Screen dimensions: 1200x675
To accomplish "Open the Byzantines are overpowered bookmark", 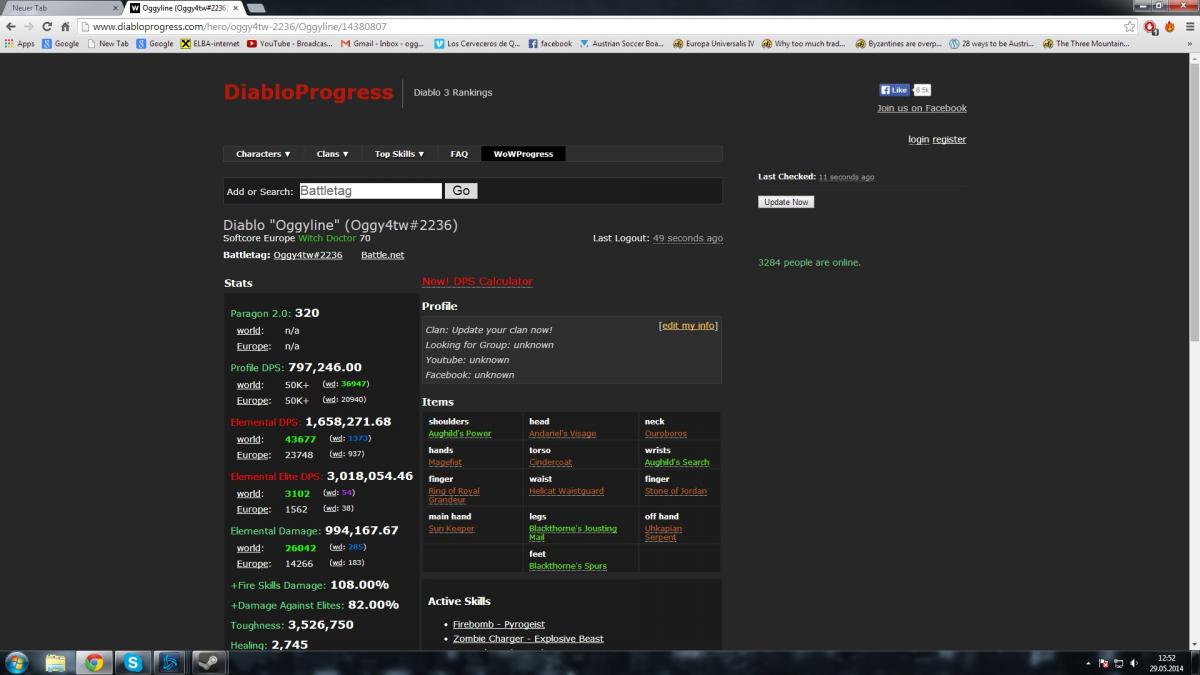I will pos(898,44).
